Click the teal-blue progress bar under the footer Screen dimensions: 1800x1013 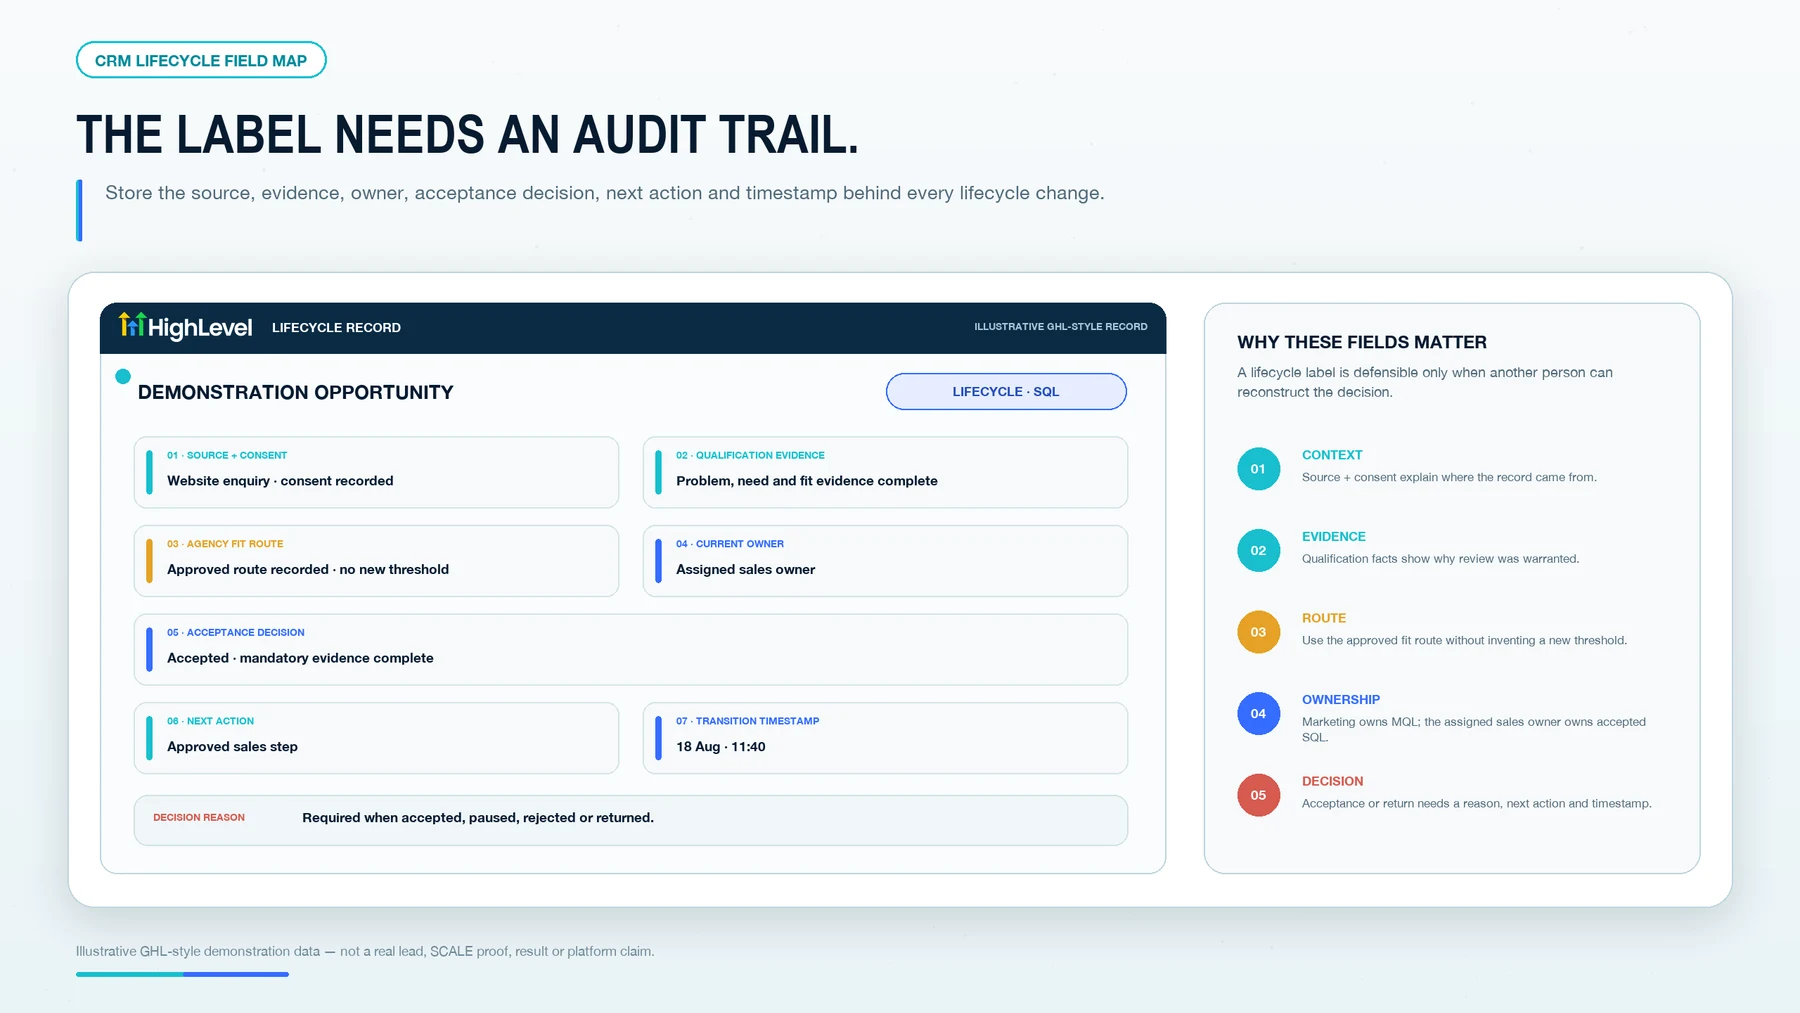click(182, 974)
